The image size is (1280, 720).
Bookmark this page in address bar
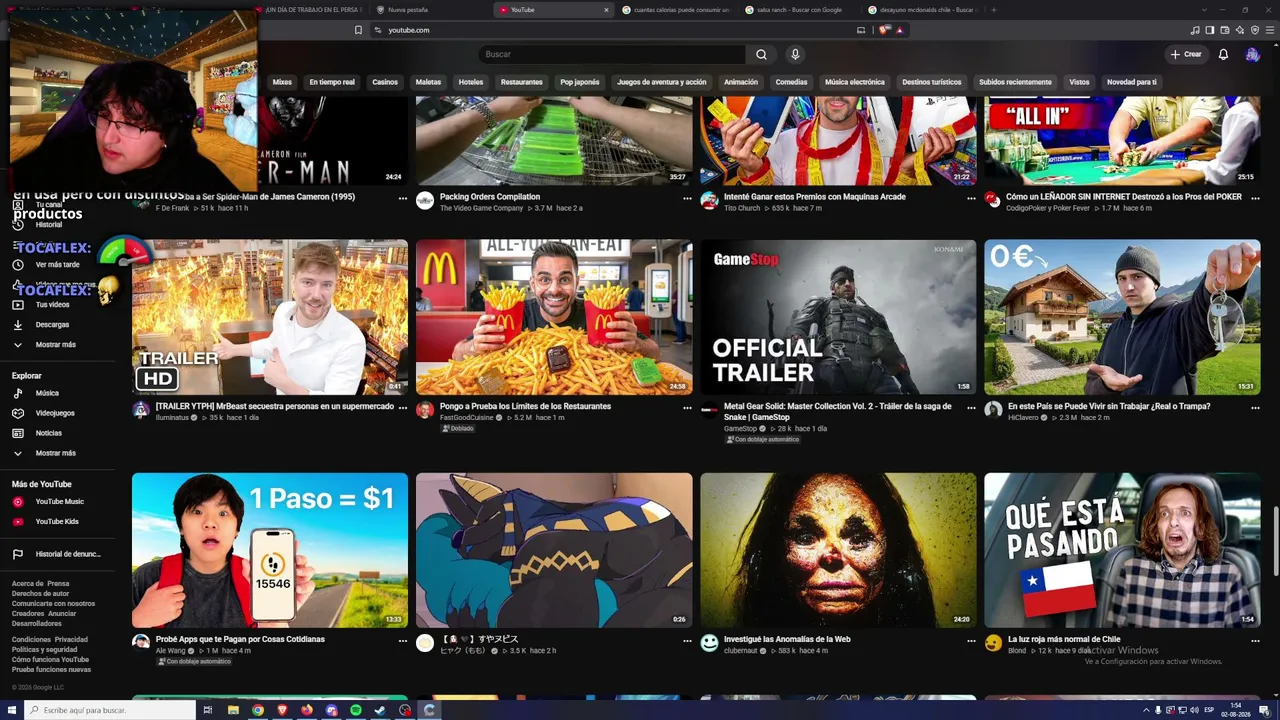click(x=358, y=30)
